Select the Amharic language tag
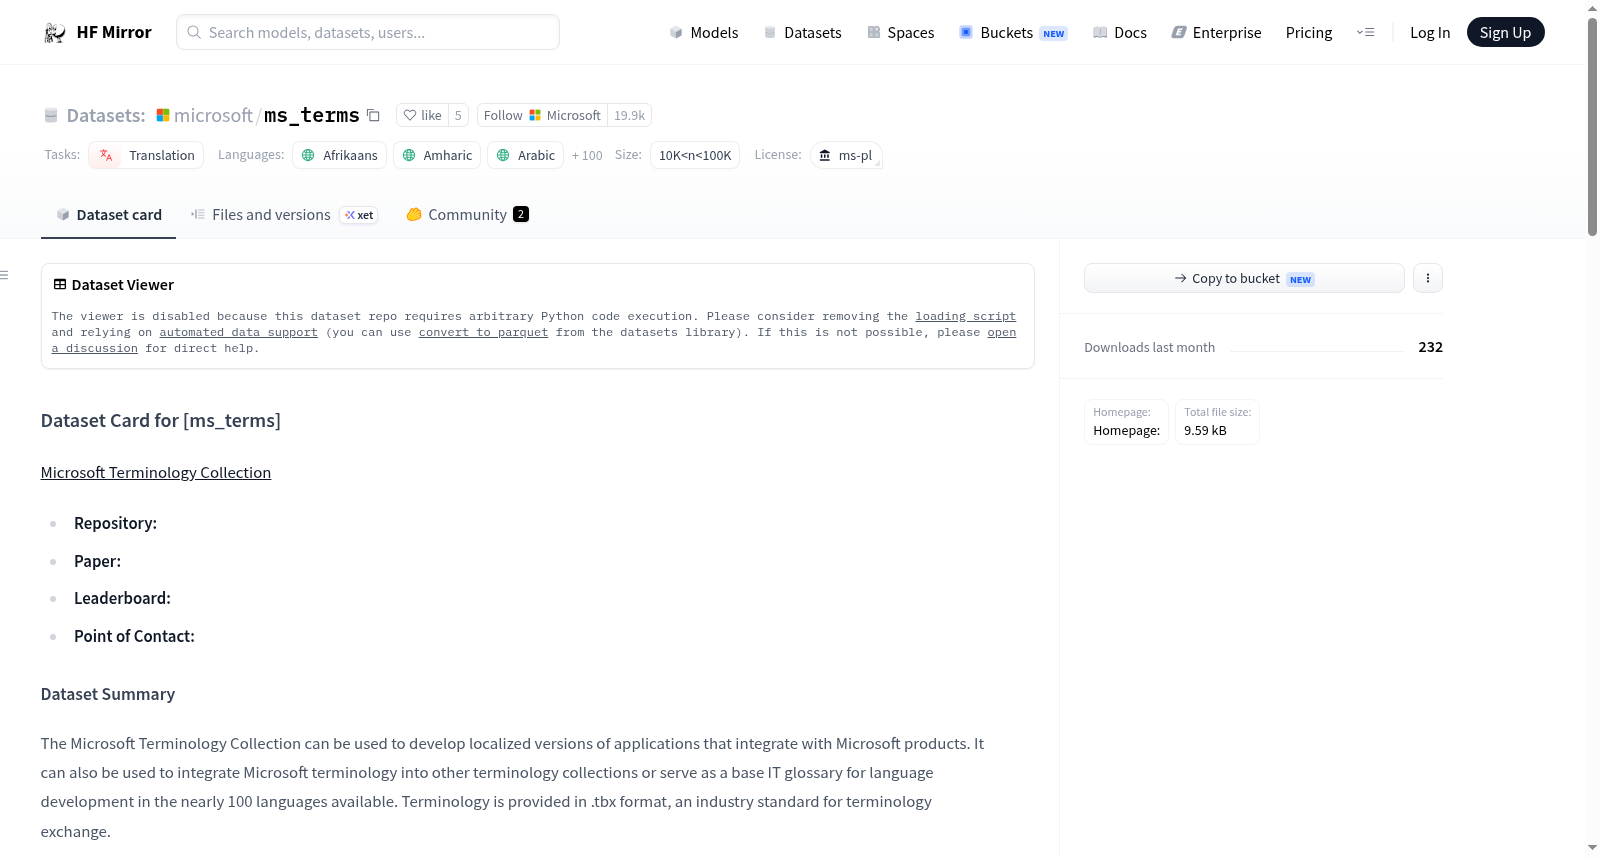1600x857 pixels. point(437,155)
